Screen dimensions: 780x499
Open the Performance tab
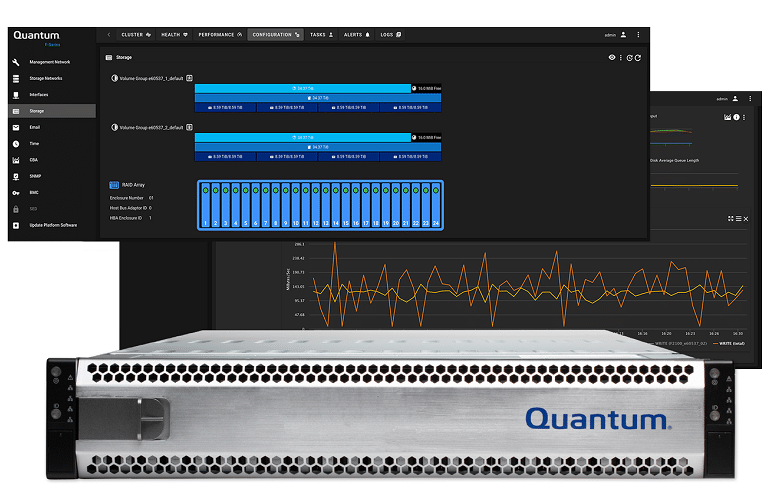click(x=220, y=35)
